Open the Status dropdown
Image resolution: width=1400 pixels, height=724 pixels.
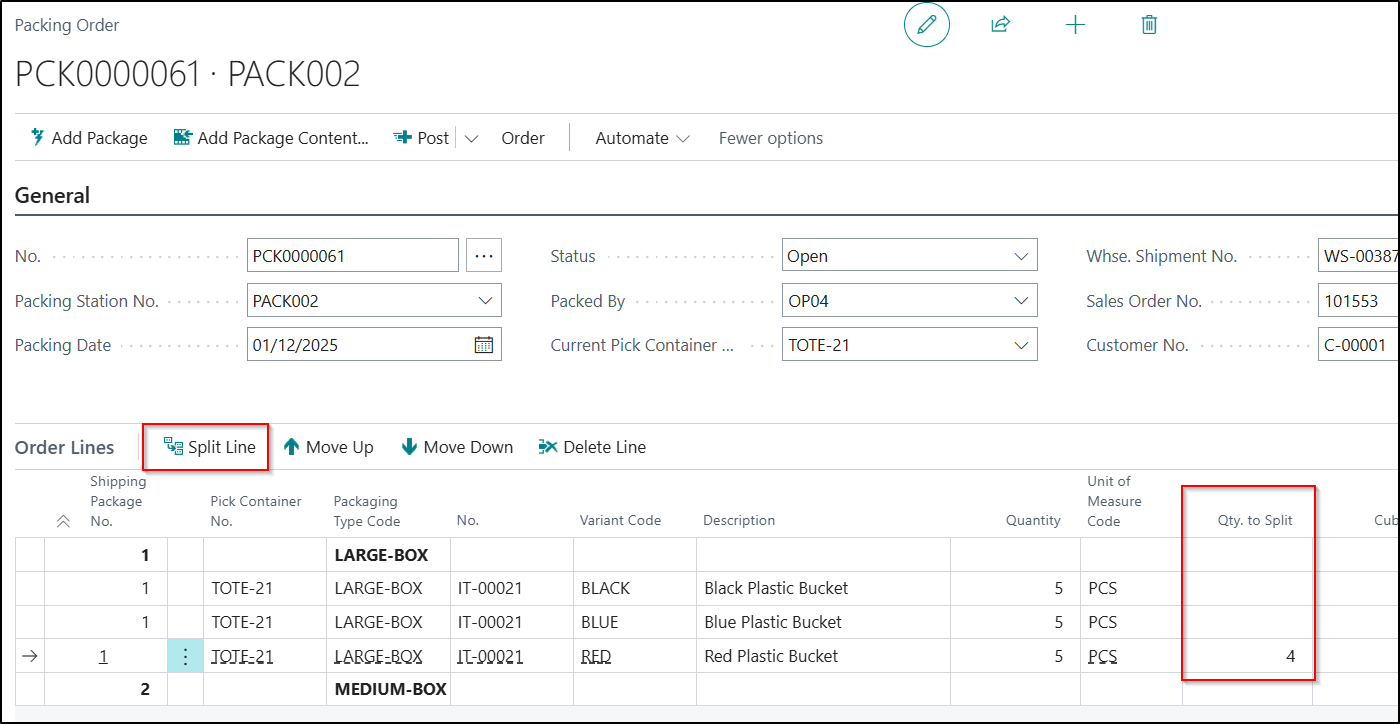click(1021, 256)
